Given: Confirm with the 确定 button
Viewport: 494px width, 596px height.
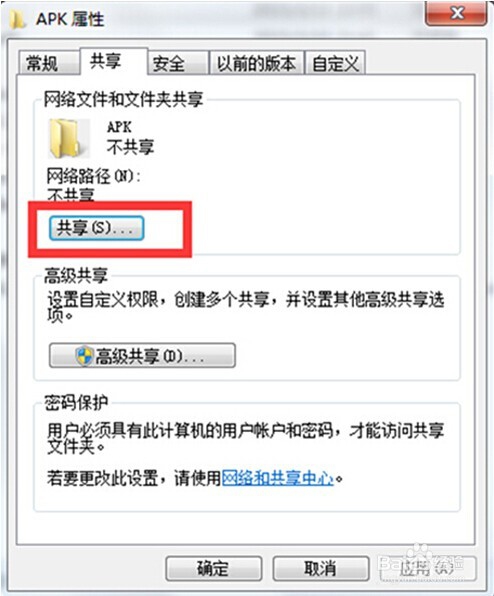Looking at the screenshot, I should pyautogui.click(x=214, y=569).
